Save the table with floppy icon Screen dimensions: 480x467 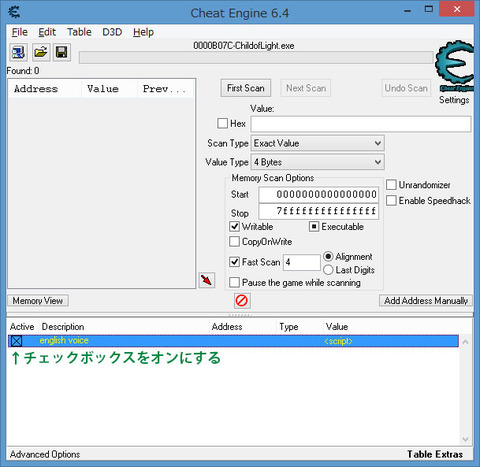pyautogui.click(x=62, y=52)
